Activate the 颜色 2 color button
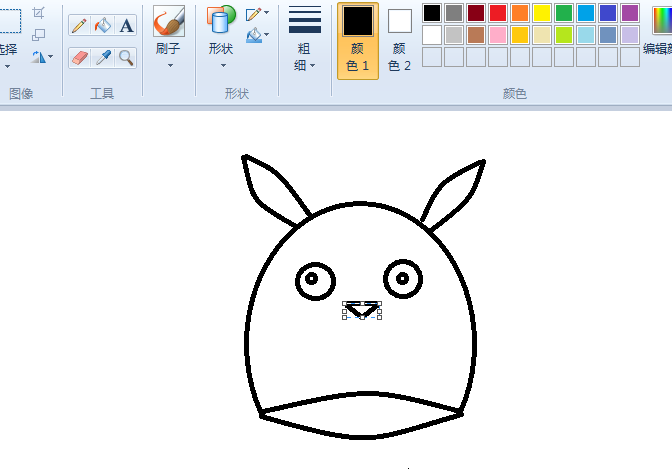 [x=399, y=41]
